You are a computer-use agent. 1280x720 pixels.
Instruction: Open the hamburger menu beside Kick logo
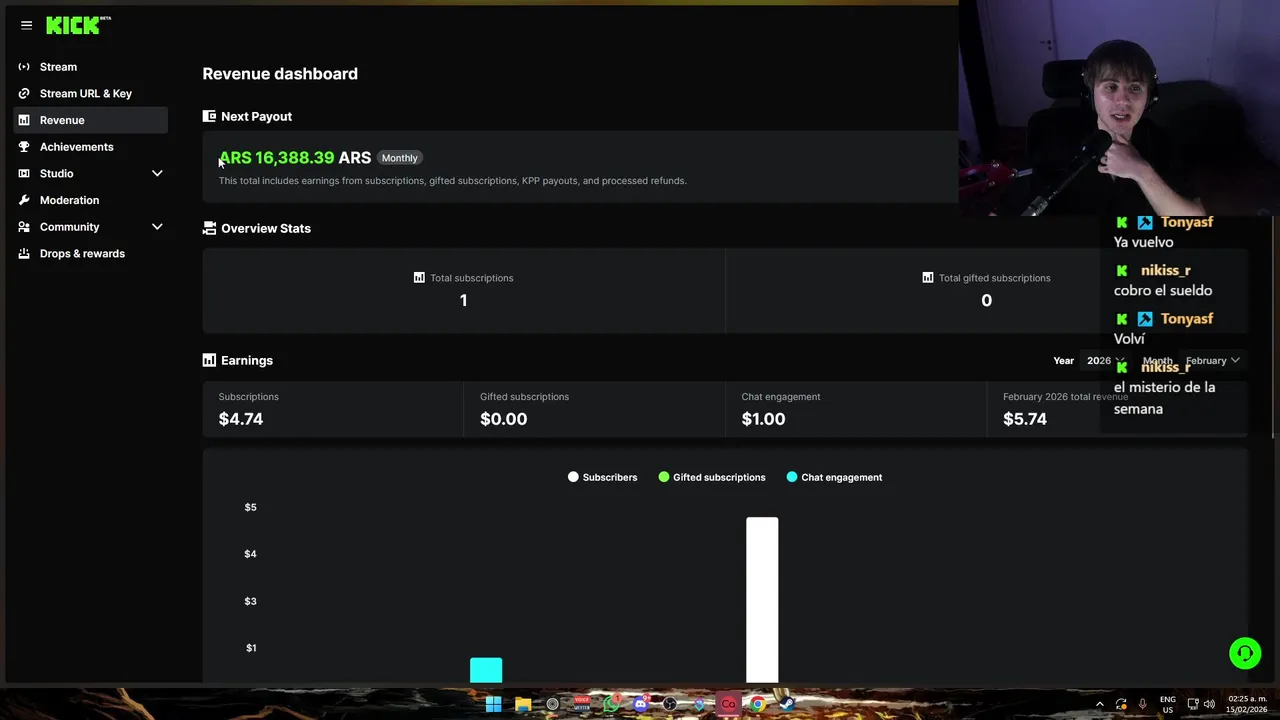point(26,25)
